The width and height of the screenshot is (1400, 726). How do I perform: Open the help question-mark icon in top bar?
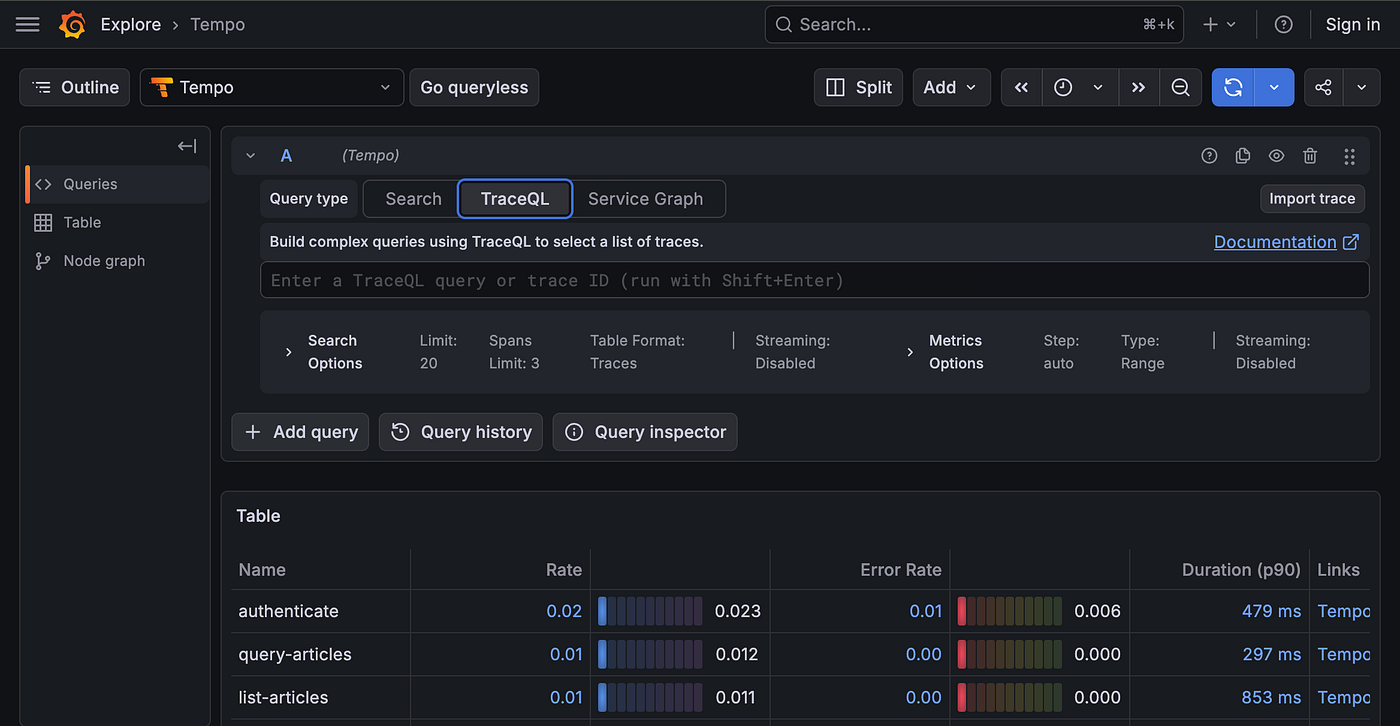tap(1284, 24)
